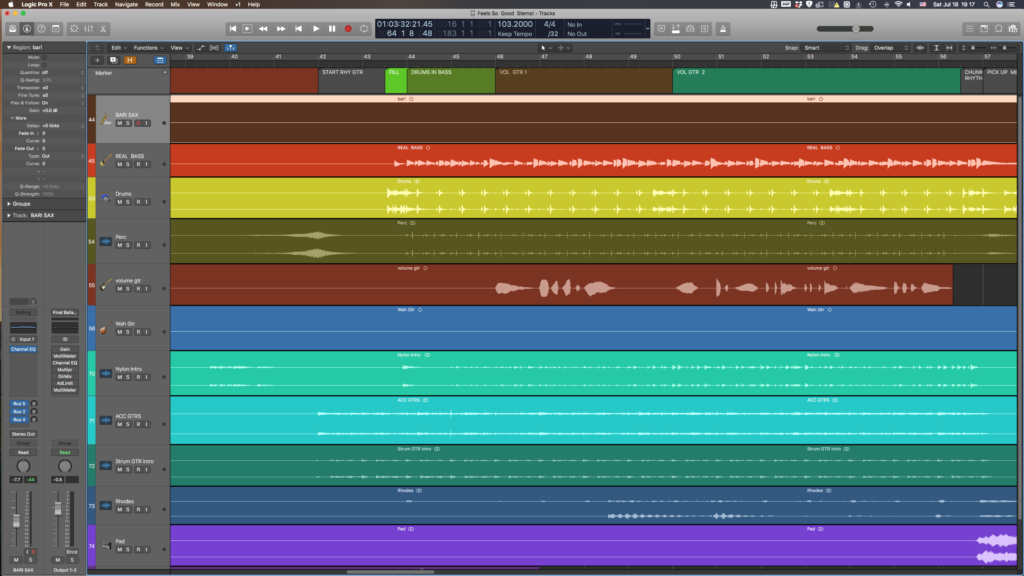
Task: Record-enable the BARI SAX track
Action: click(x=137, y=123)
